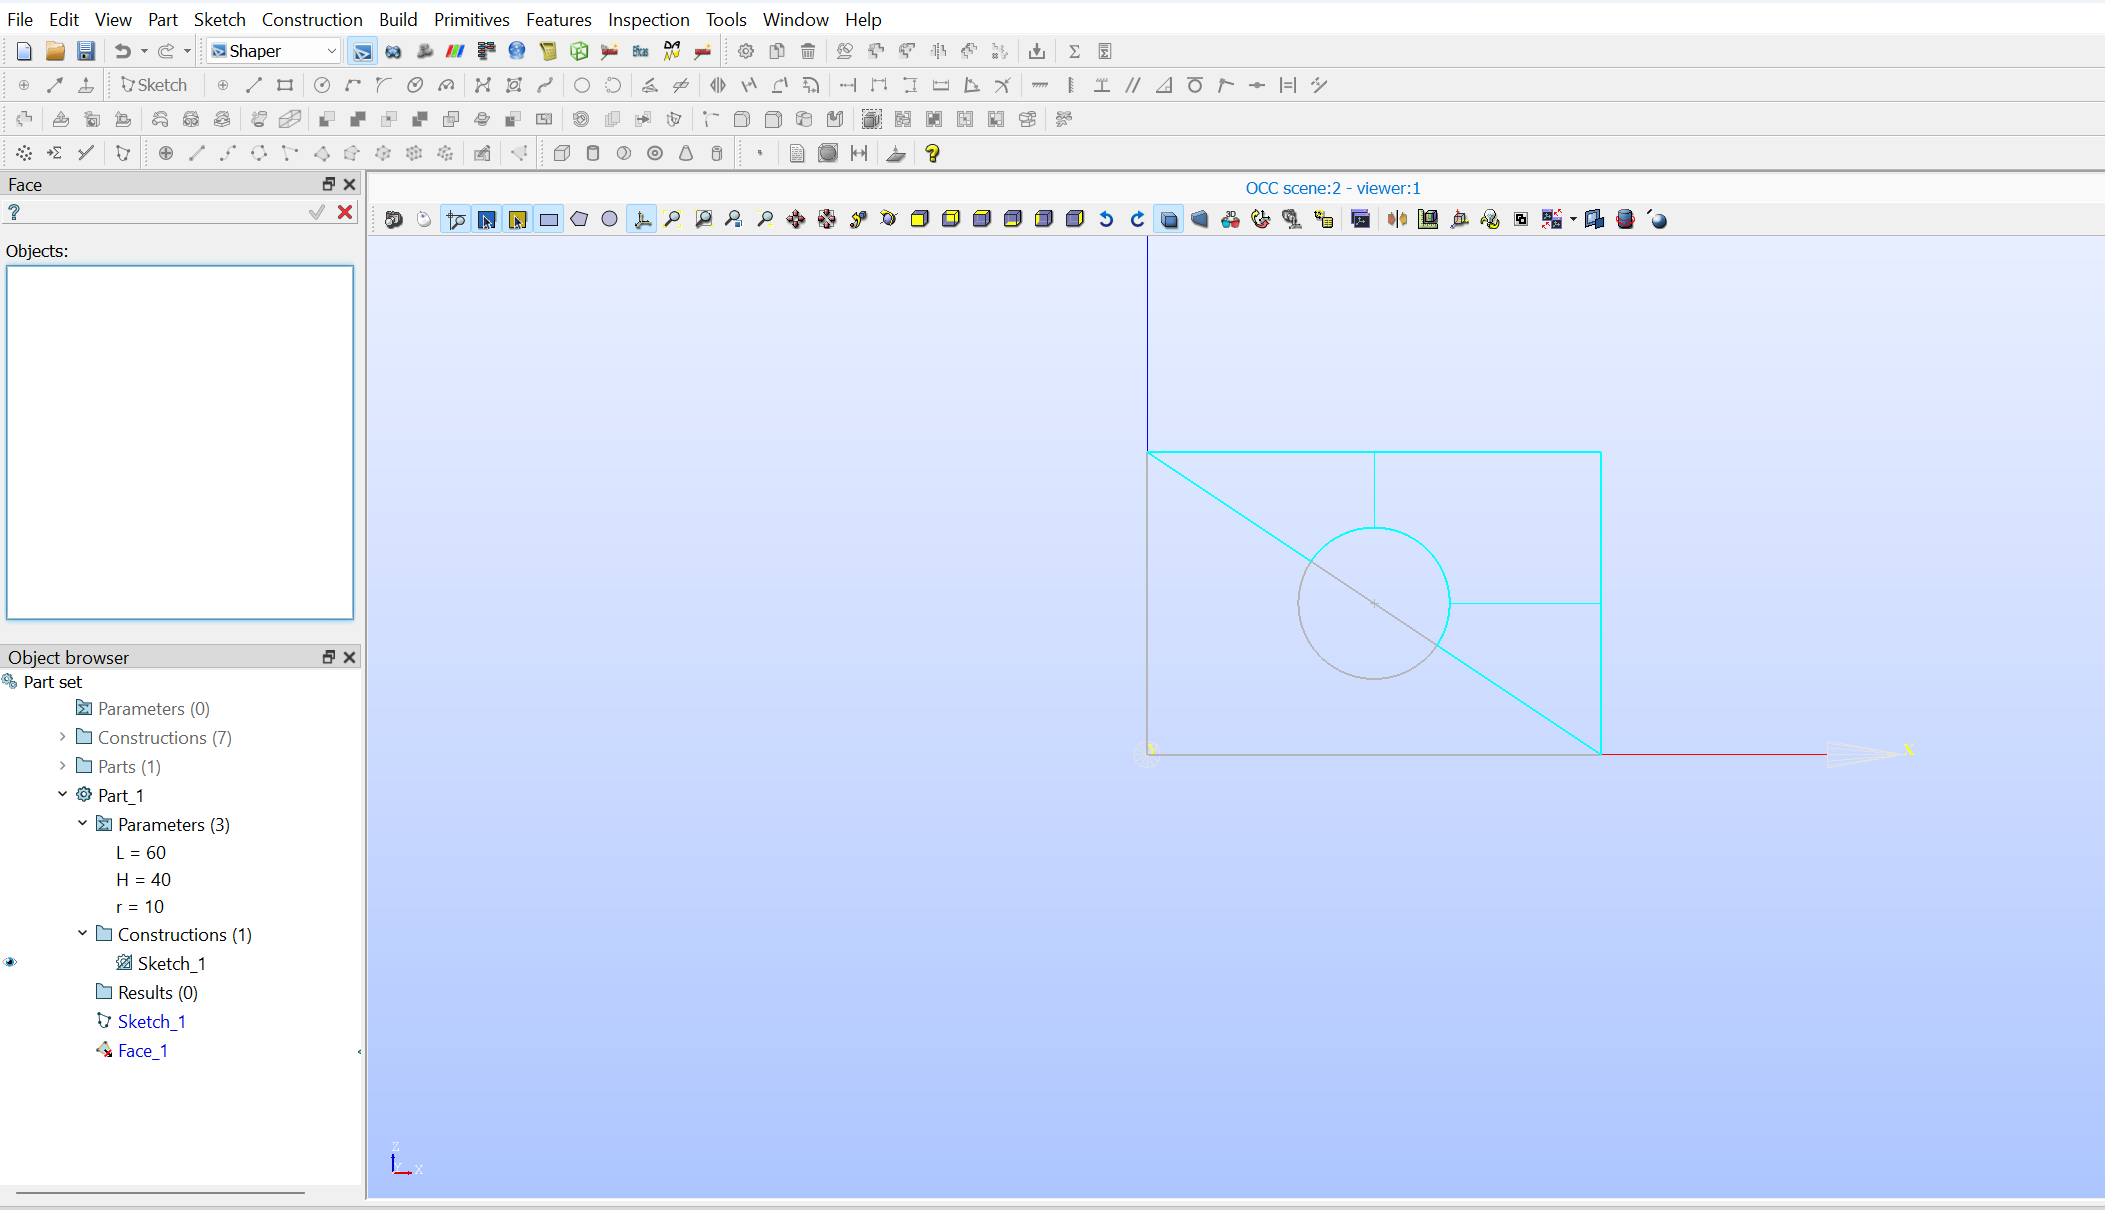
Task: Start the Sketch tool
Action: coord(154,85)
